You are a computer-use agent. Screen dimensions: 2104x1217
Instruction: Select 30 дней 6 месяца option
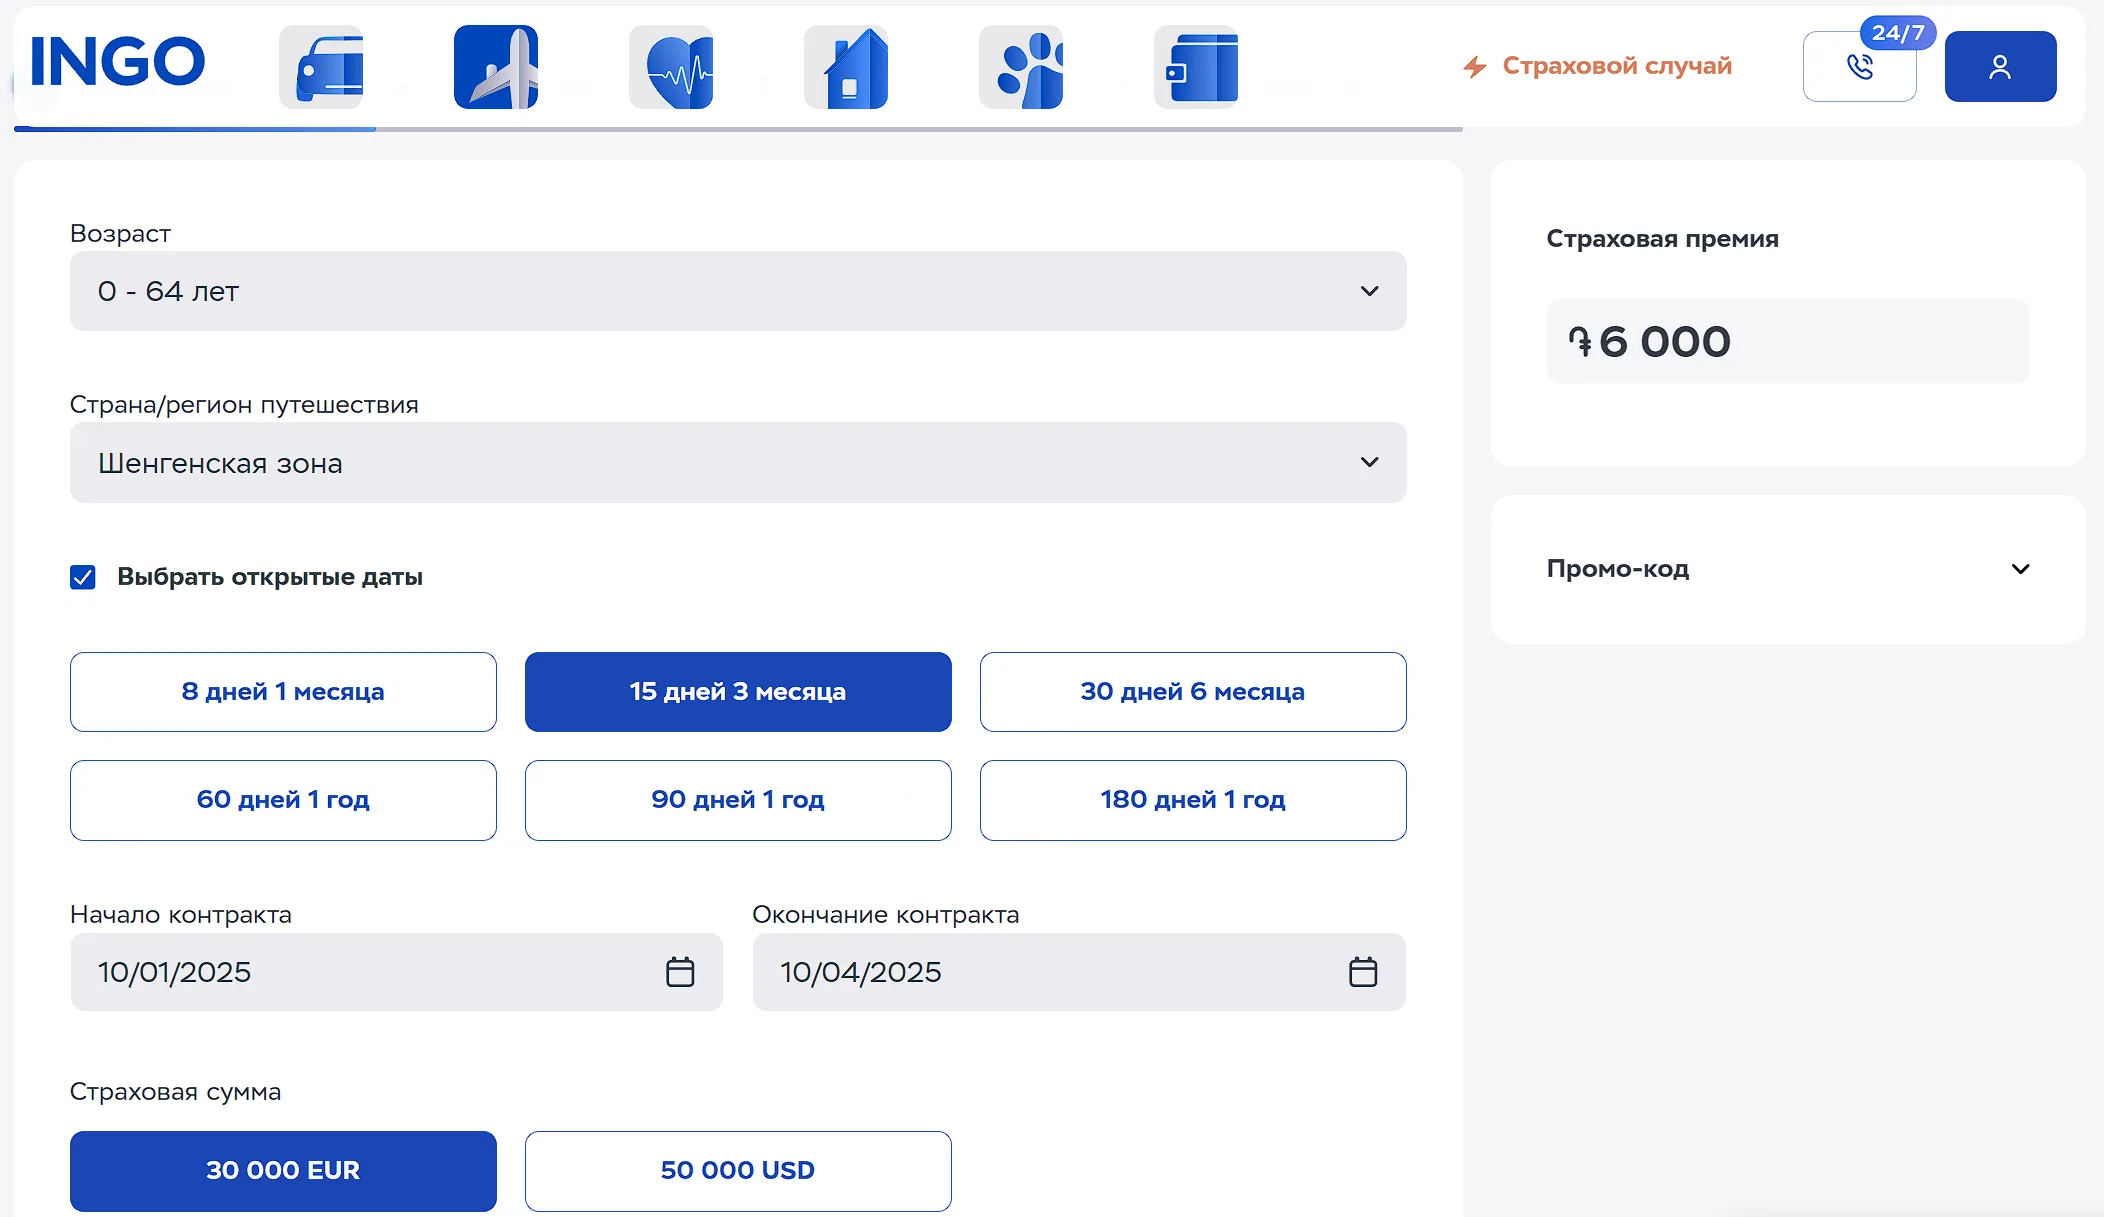(x=1193, y=692)
